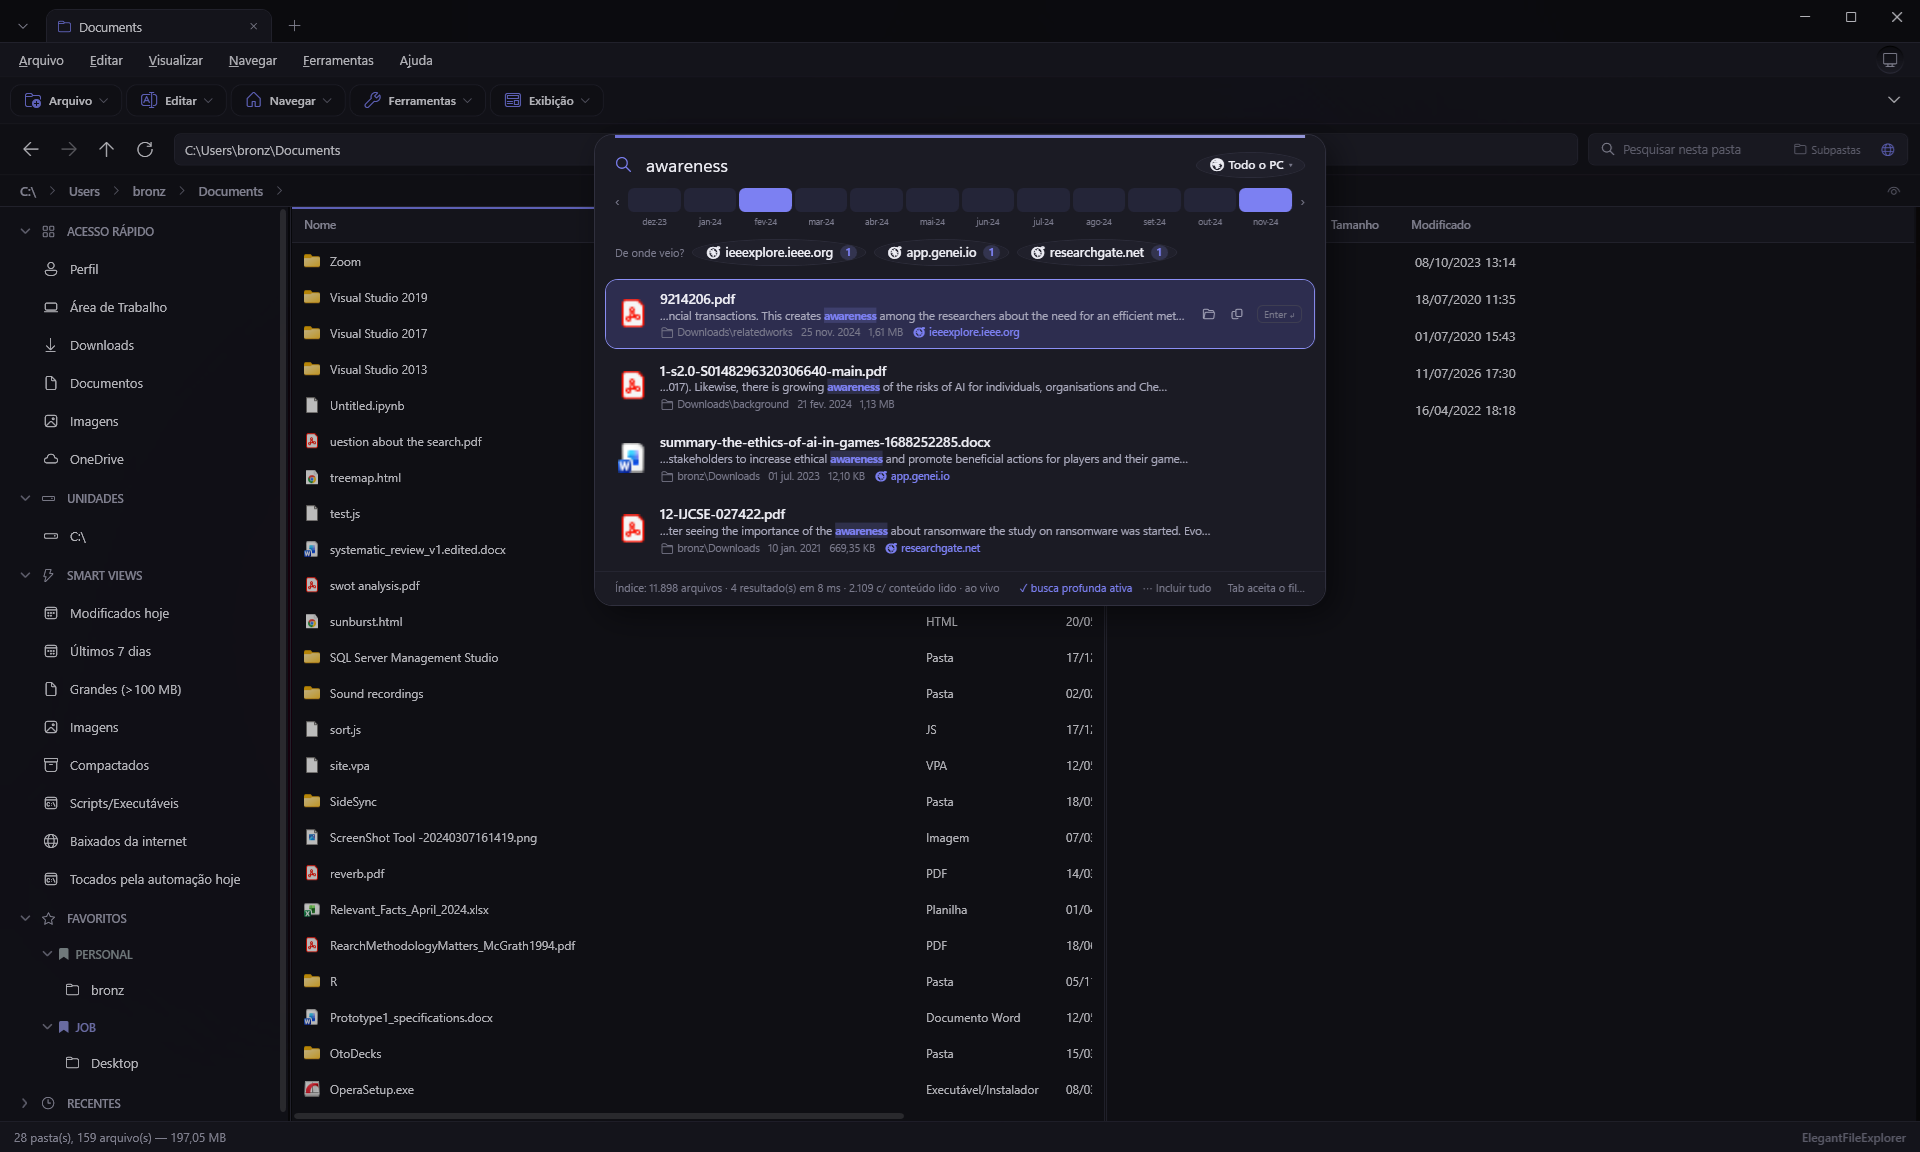
Task: Open Tocados pela automação hoje view
Action: click(x=155, y=879)
